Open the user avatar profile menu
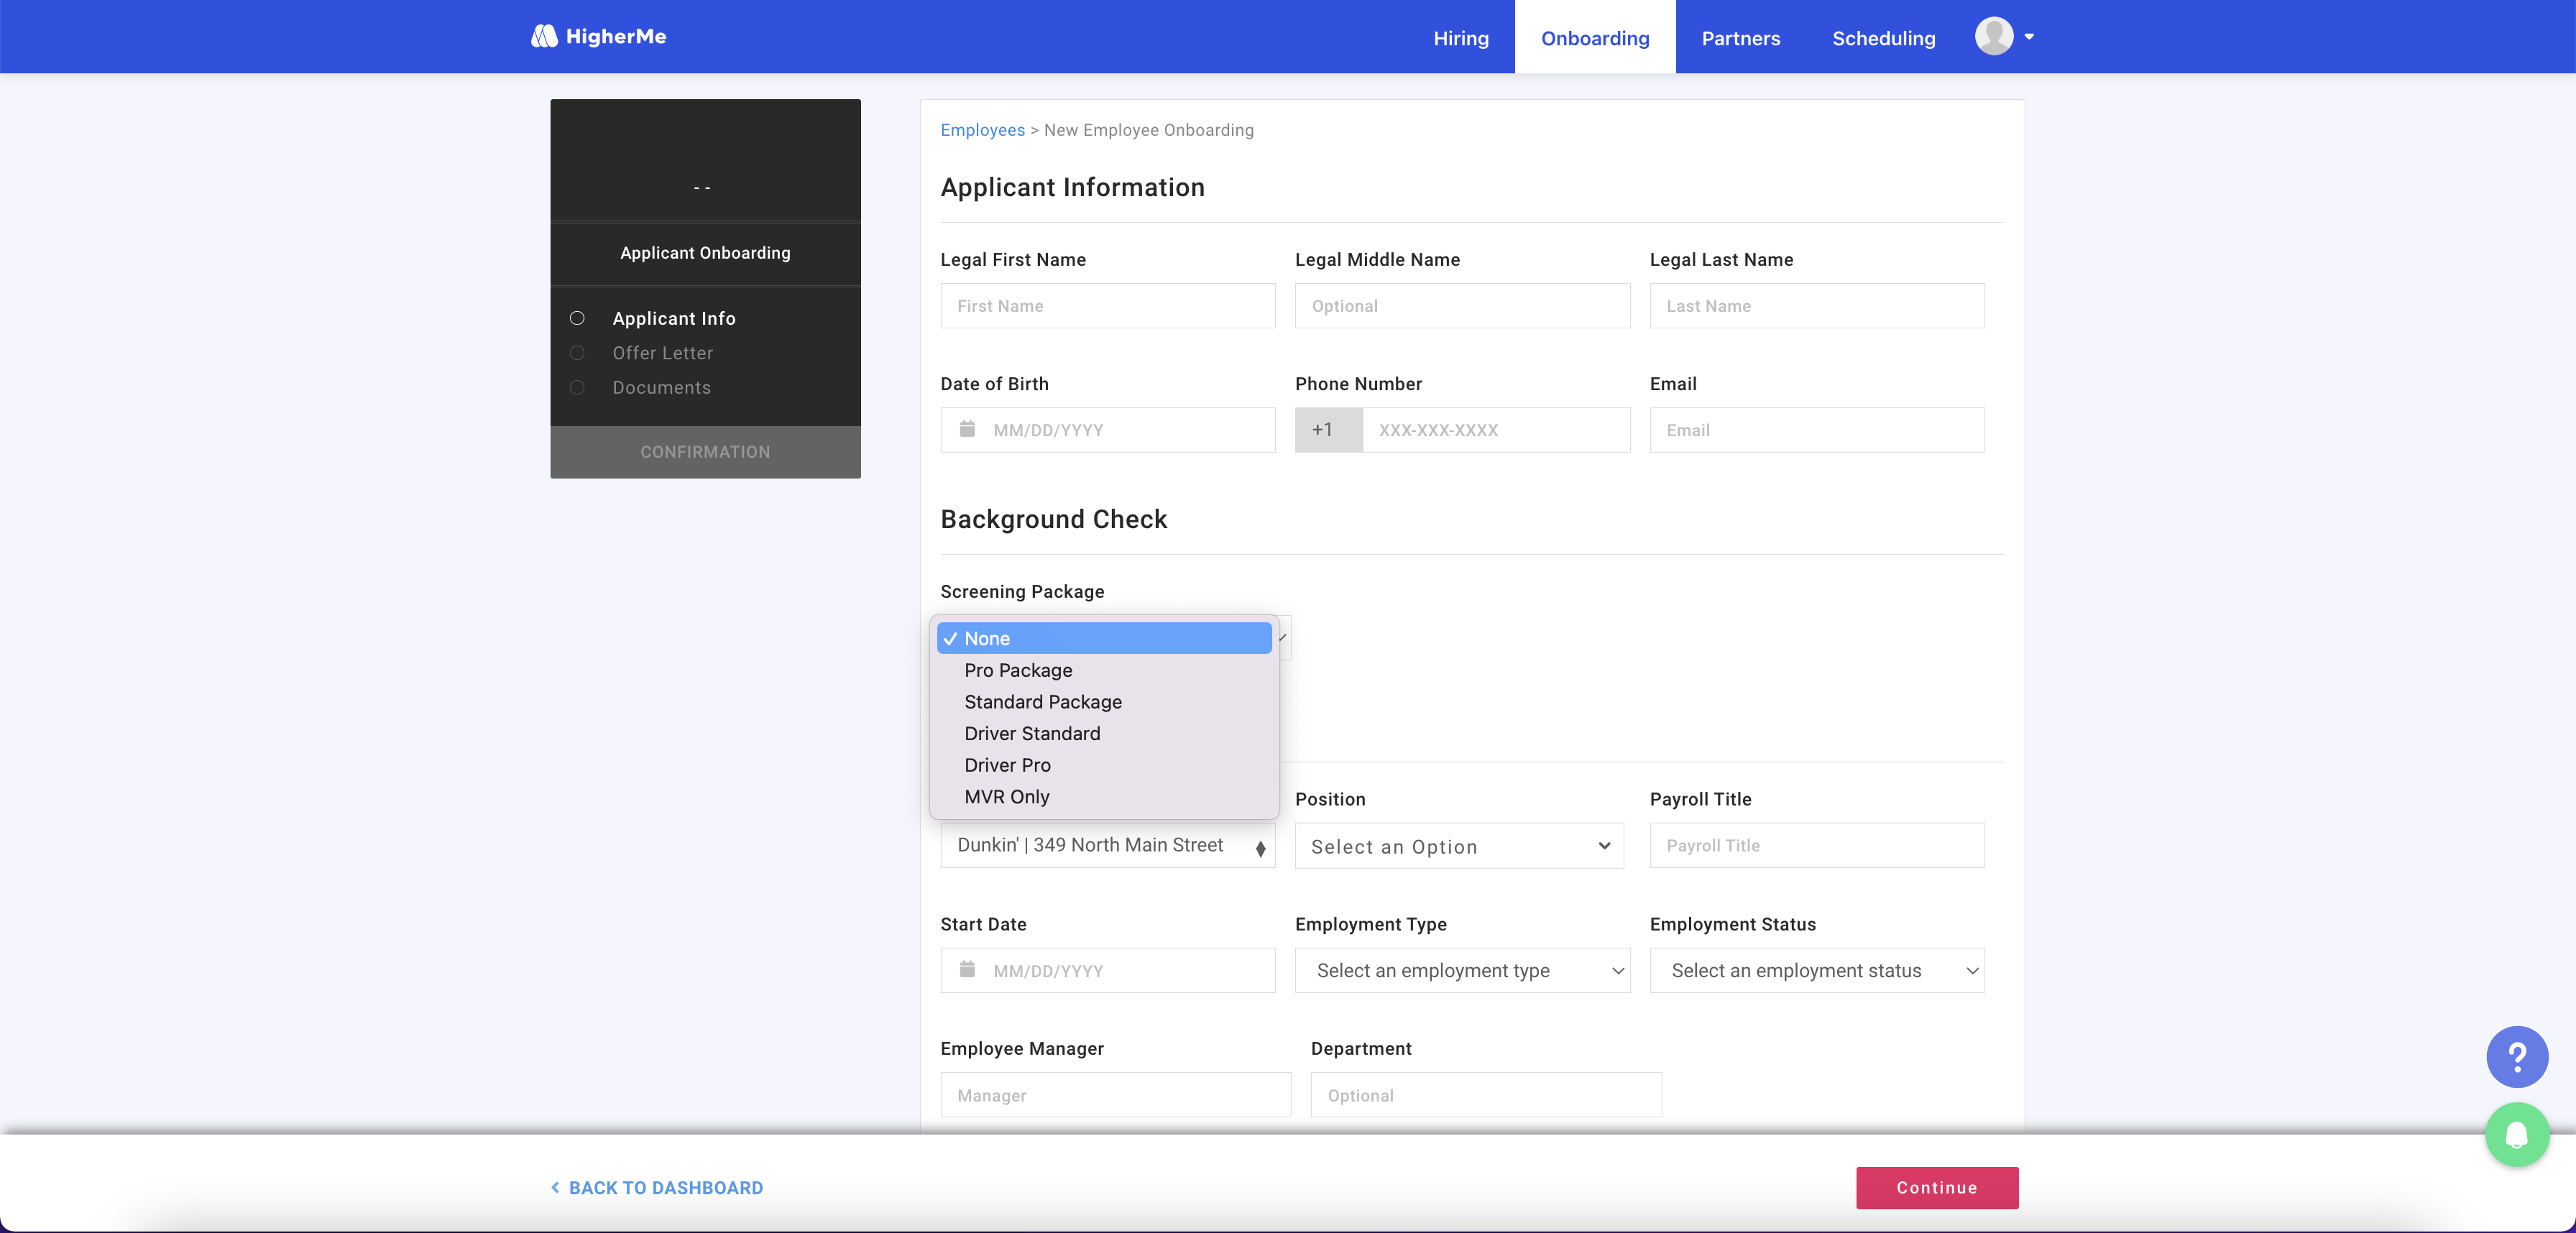This screenshot has width=2576, height=1233. pos(1993,37)
